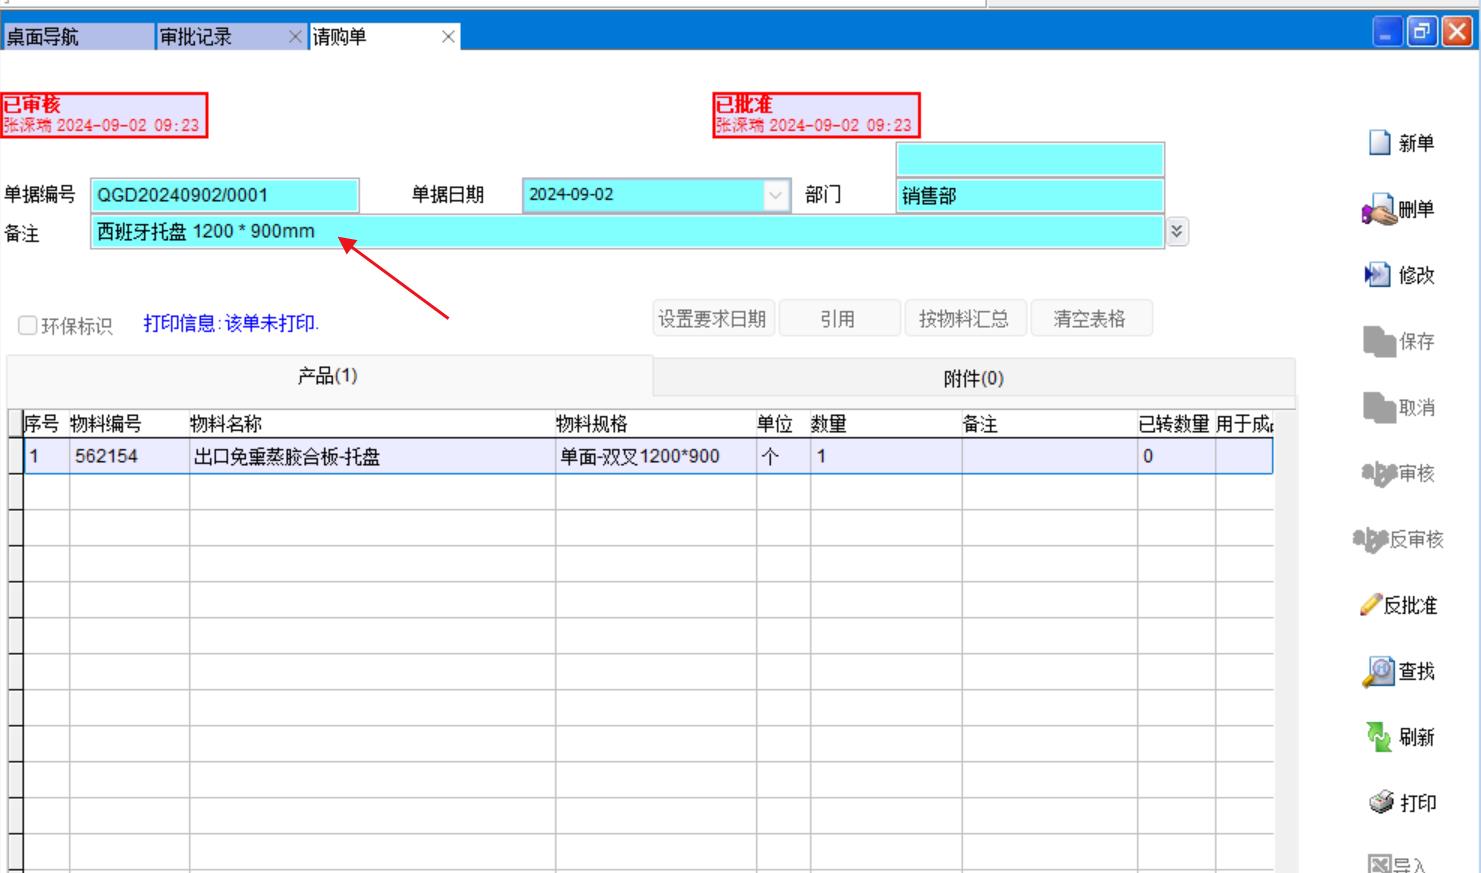Click the 修改 (modify) icon
The height and width of the screenshot is (873, 1481).
[x=1377, y=275]
